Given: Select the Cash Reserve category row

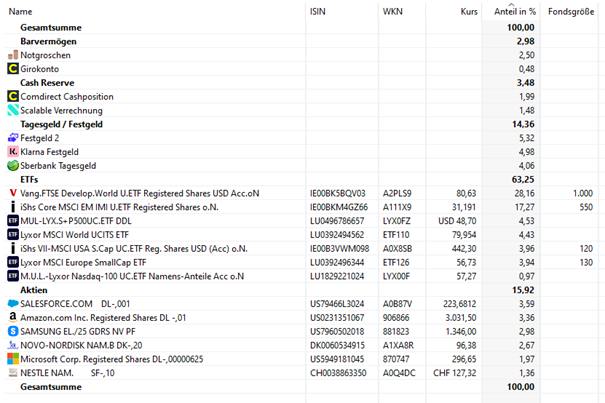Looking at the screenshot, I should 301,83.
